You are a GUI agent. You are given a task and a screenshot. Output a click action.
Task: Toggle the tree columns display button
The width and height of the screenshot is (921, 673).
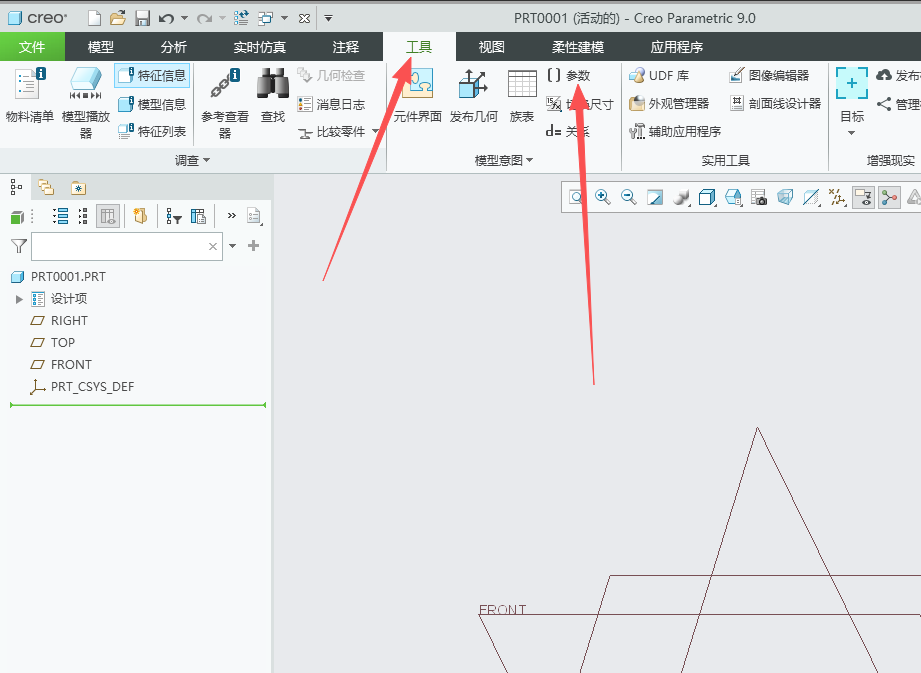pyautogui.click(x=107, y=216)
